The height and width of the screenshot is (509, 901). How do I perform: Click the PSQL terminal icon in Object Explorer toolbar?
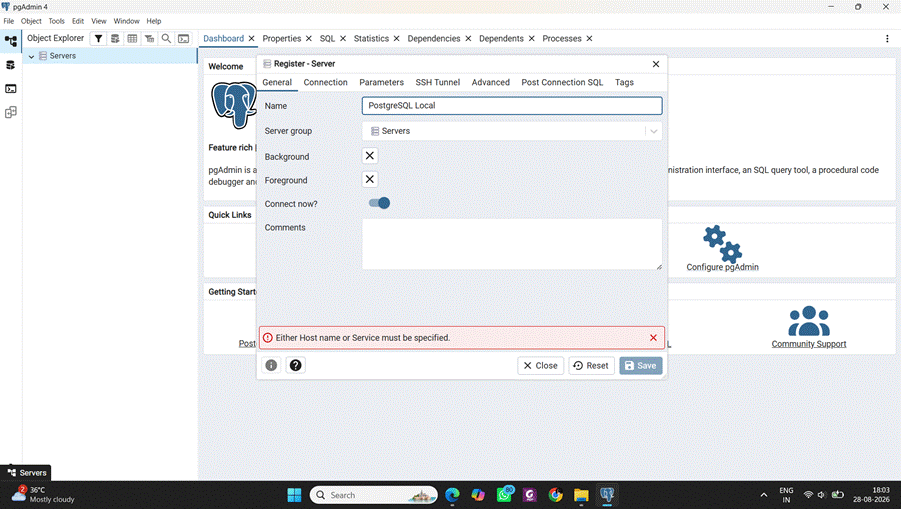tap(183, 38)
